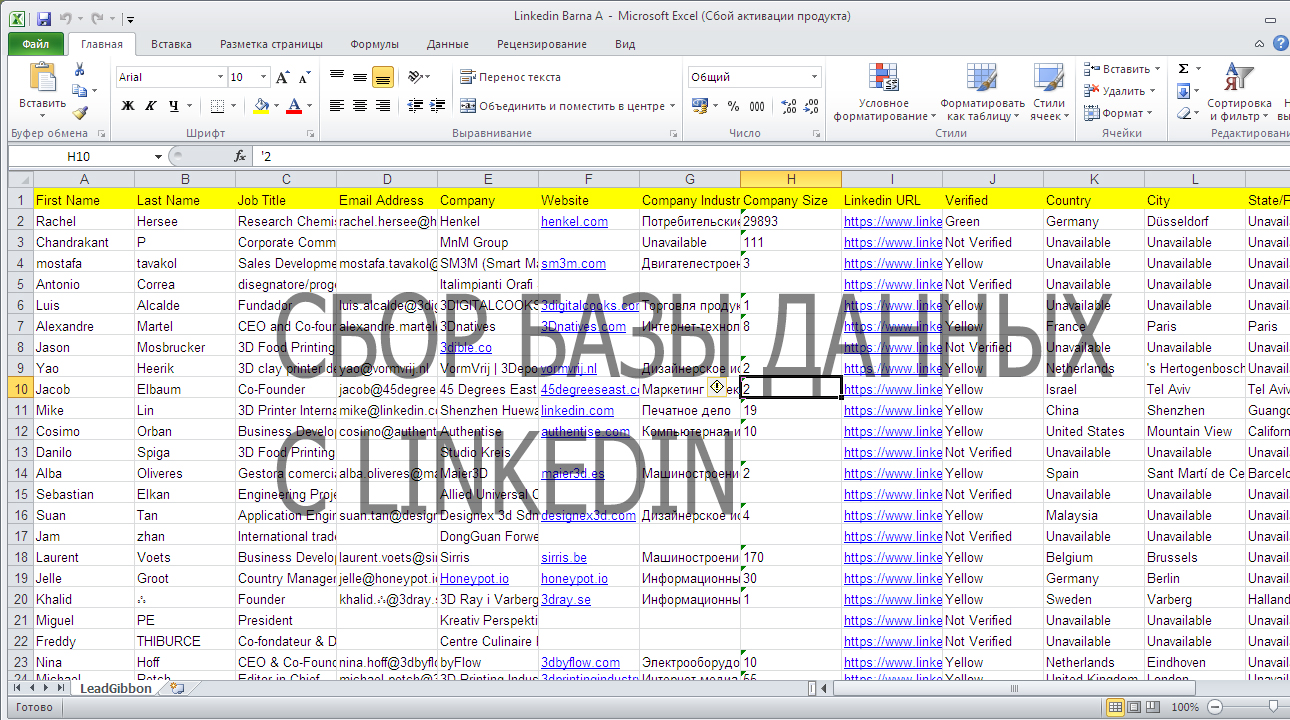The height and width of the screenshot is (720, 1290).
Task: Open the font name Arial dropdown
Action: coord(221,77)
